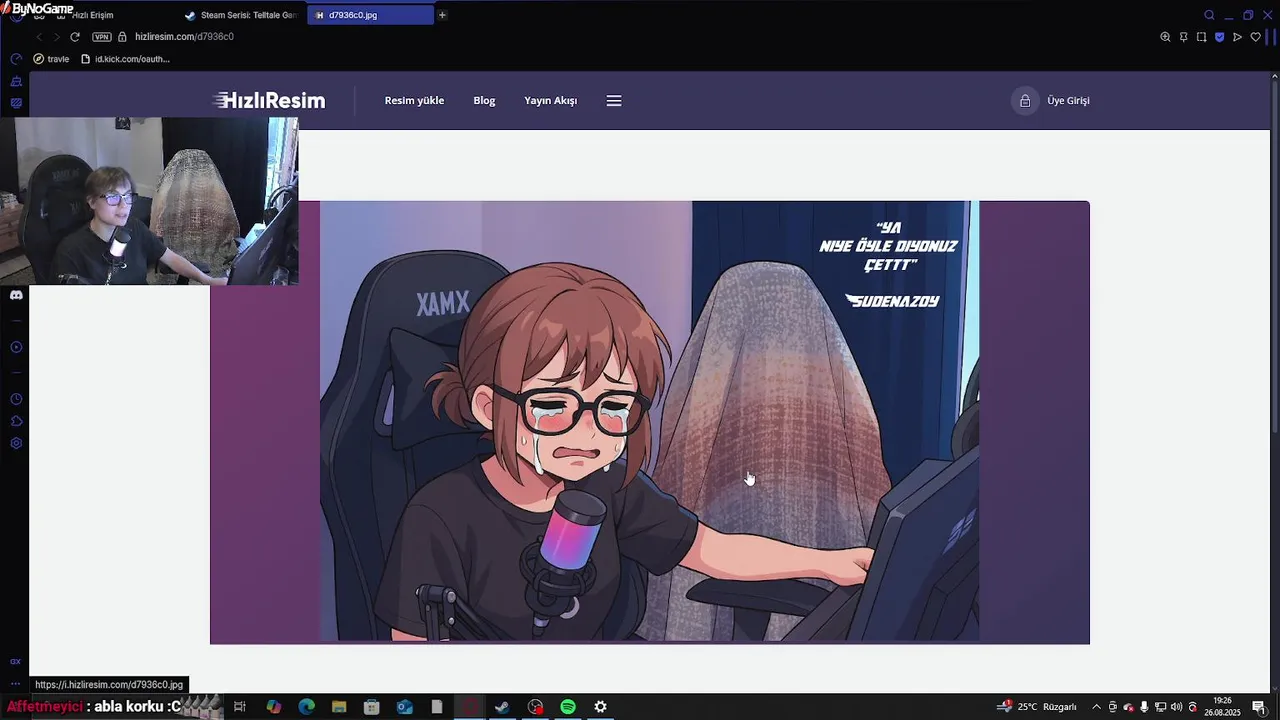Click the streamer webcam overlay
This screenshot has height=720, width=1280.
149,201
